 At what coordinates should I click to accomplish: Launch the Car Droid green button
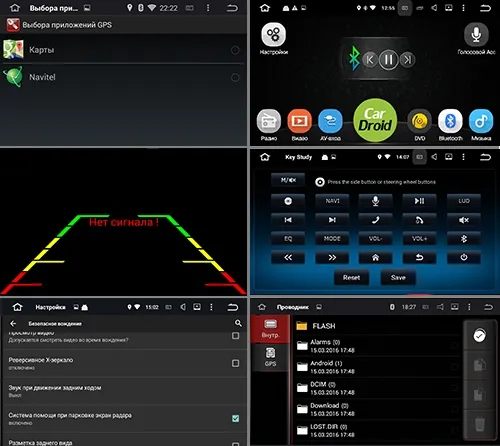[x=375, y=120]
